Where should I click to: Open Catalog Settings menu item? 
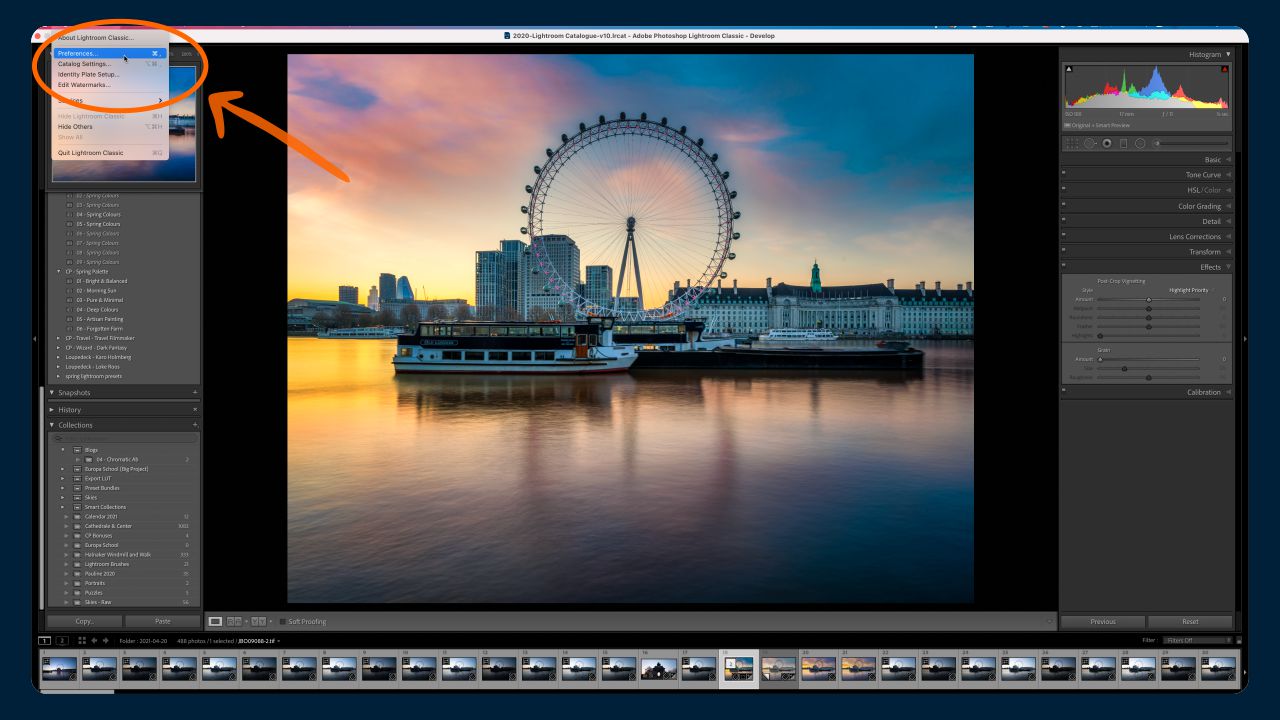[x=109, y=64]
